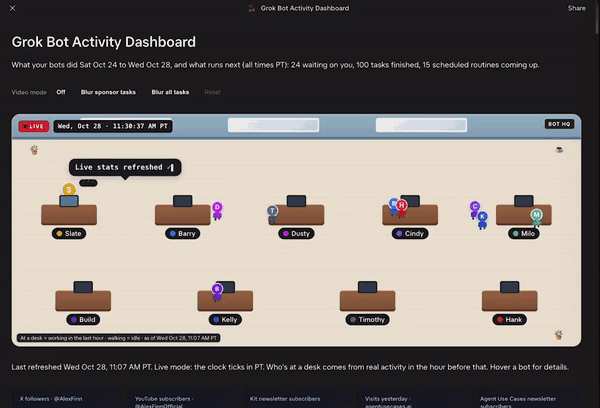600x408 pixels.
Task: Click the Slate desk label
Action: 69,233
